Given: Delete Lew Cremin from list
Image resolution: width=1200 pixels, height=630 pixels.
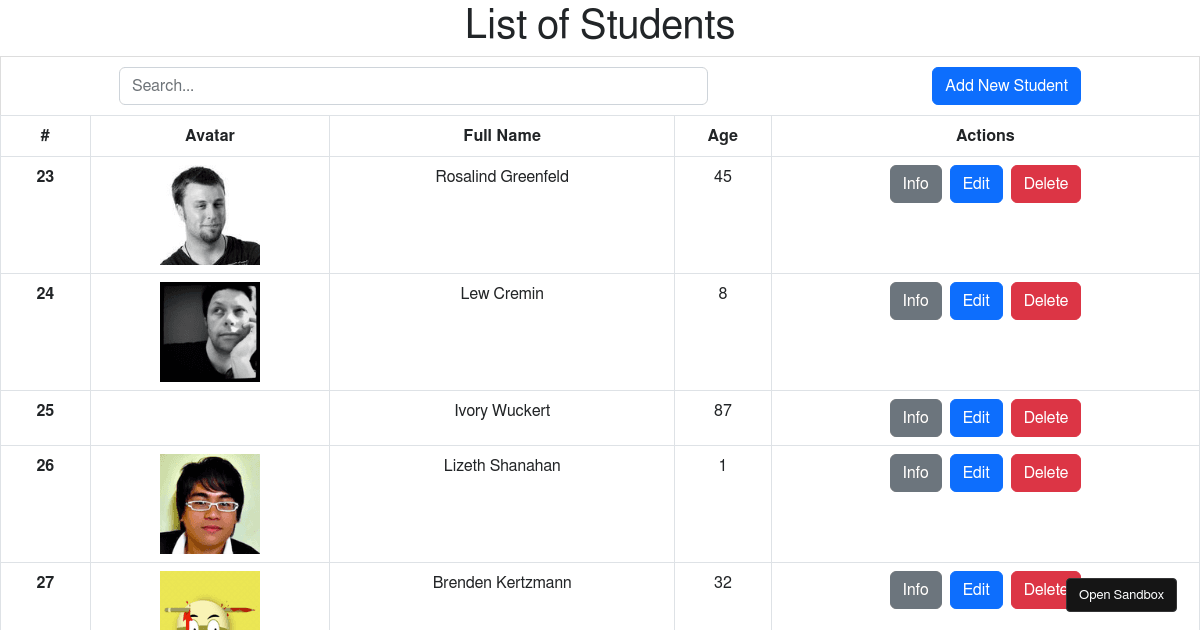Looking at the screenshot, I should click(1046, 301).
